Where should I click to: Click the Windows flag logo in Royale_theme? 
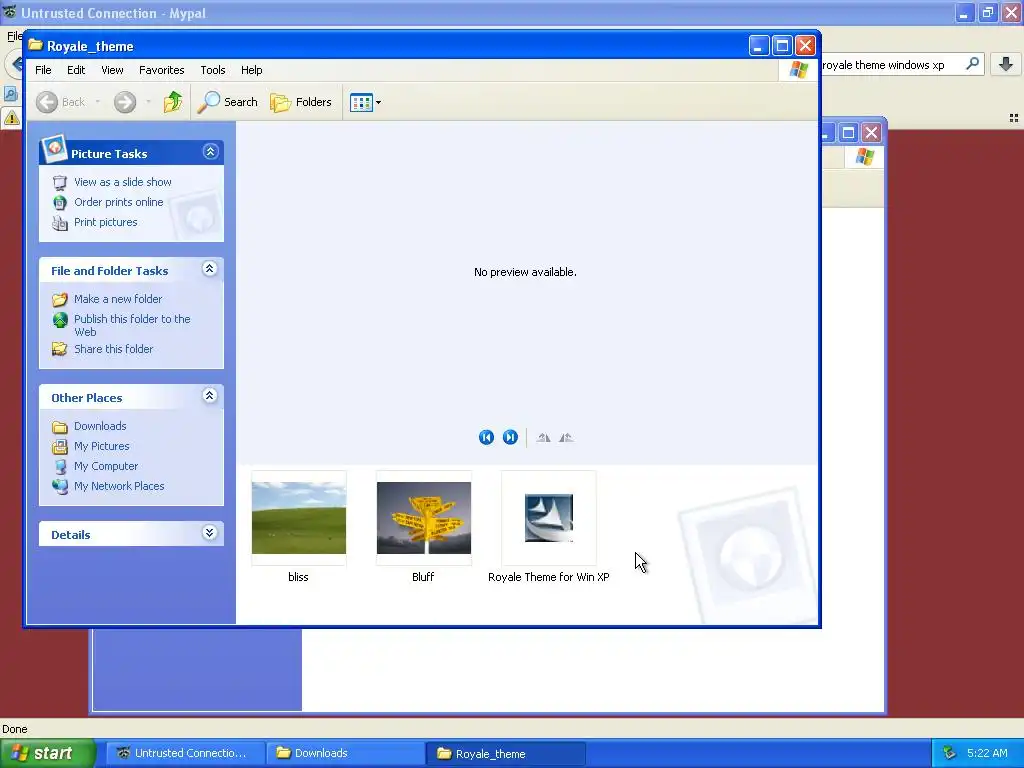[x=799, y=70]
